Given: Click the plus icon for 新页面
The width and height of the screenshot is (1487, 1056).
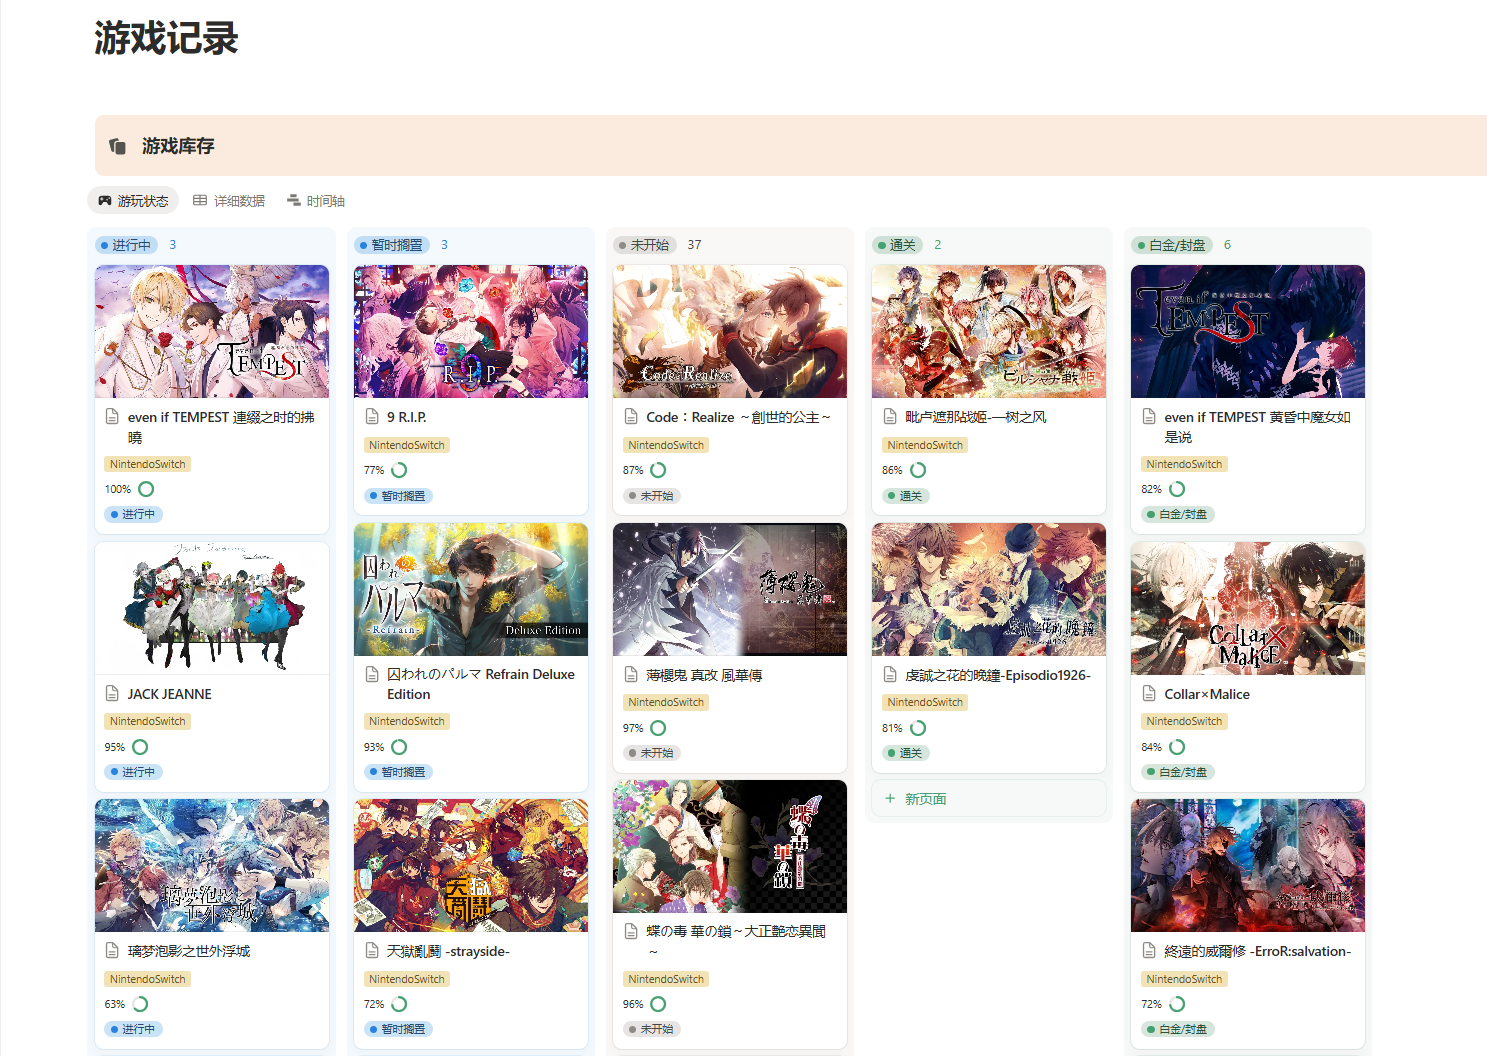Looking at the screenshot, I should click(x=890, y=799).
